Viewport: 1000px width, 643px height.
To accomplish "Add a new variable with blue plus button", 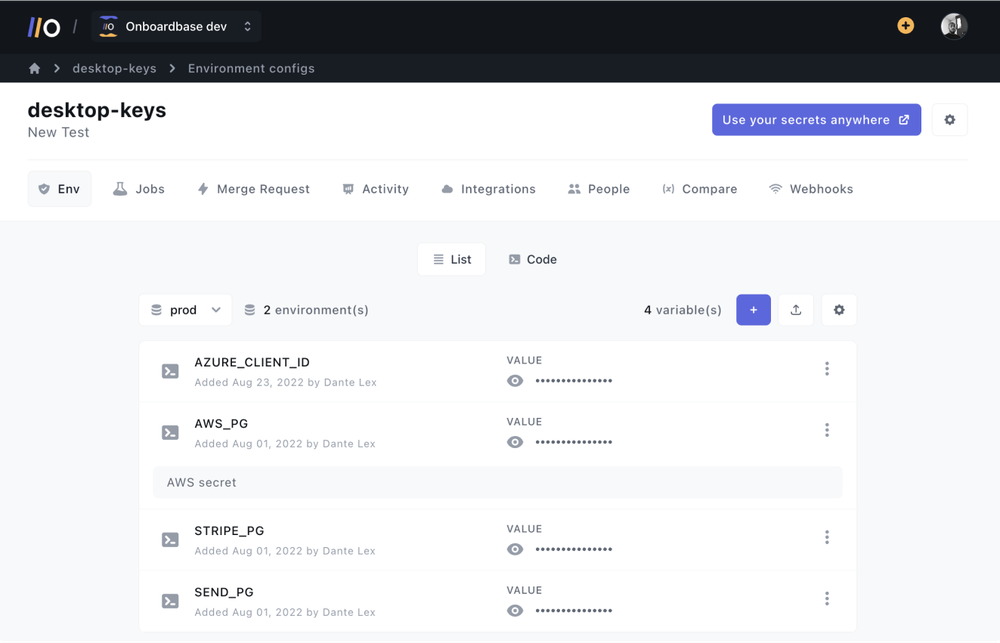I will click(x=753, y=310).
